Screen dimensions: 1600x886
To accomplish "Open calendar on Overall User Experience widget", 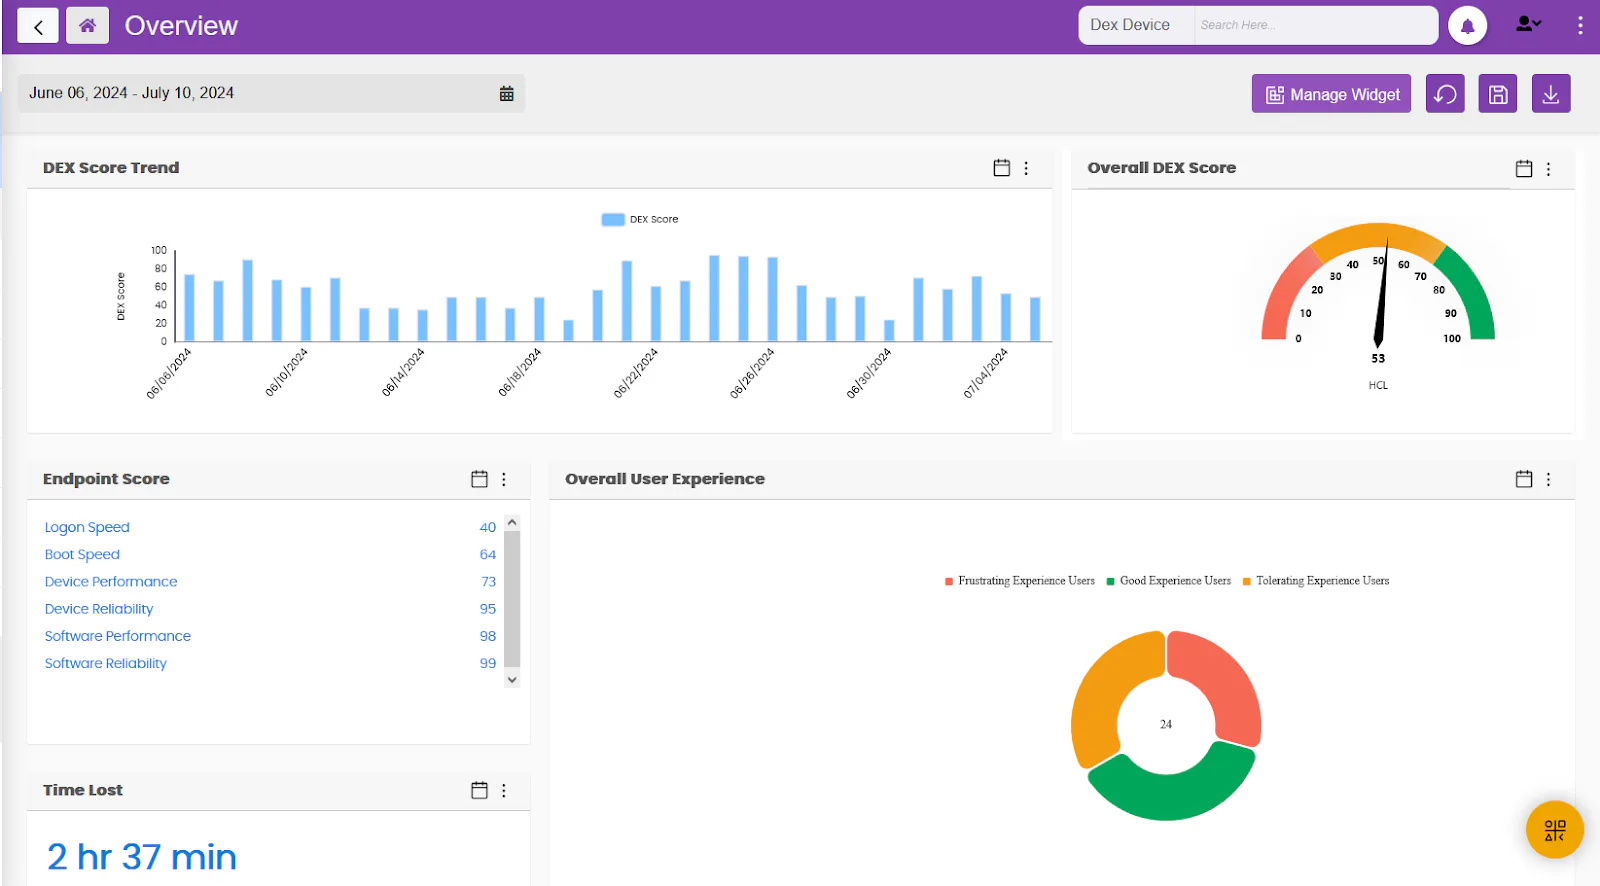I will pos(1524,479).
